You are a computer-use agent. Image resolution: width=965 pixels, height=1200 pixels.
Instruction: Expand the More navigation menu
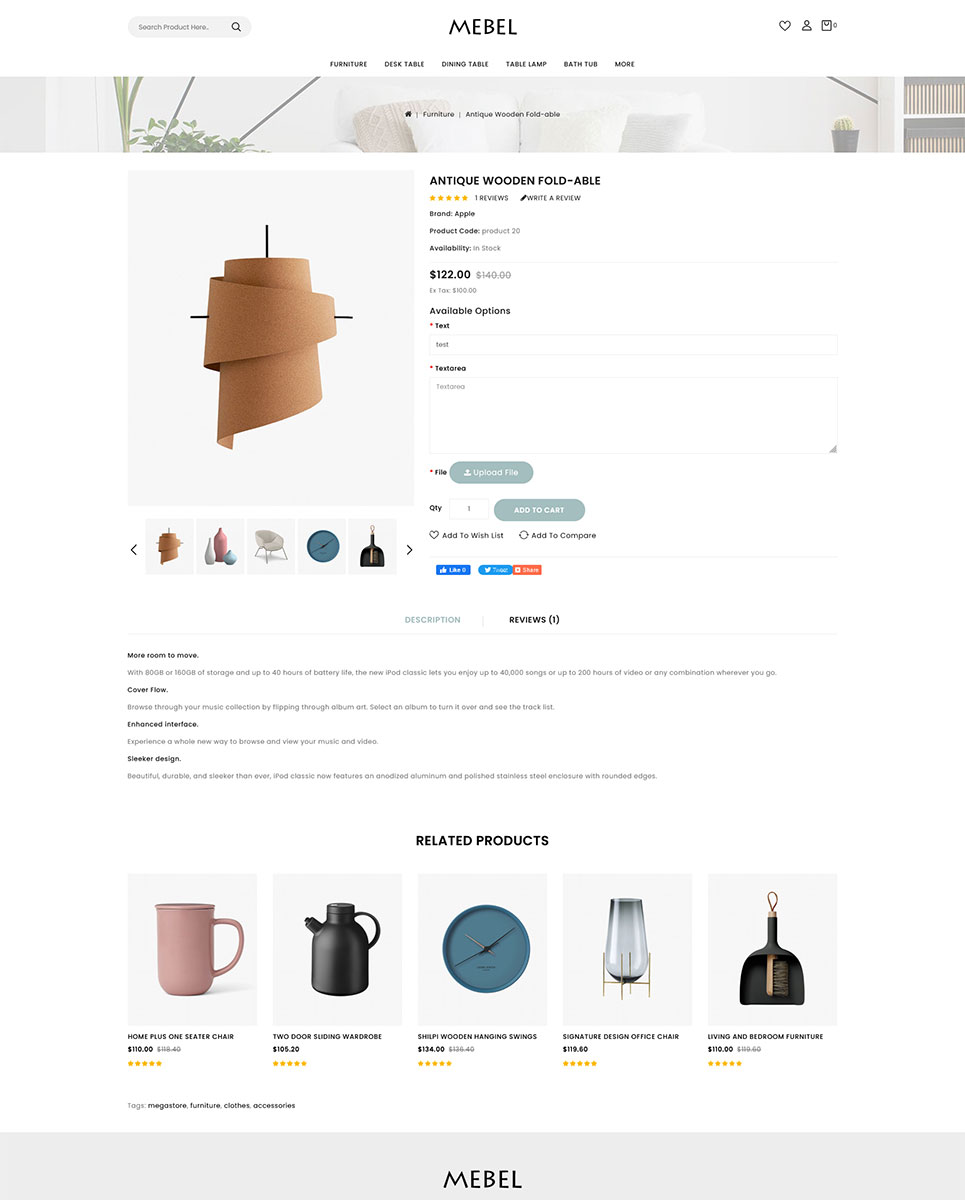click(624, 64)
